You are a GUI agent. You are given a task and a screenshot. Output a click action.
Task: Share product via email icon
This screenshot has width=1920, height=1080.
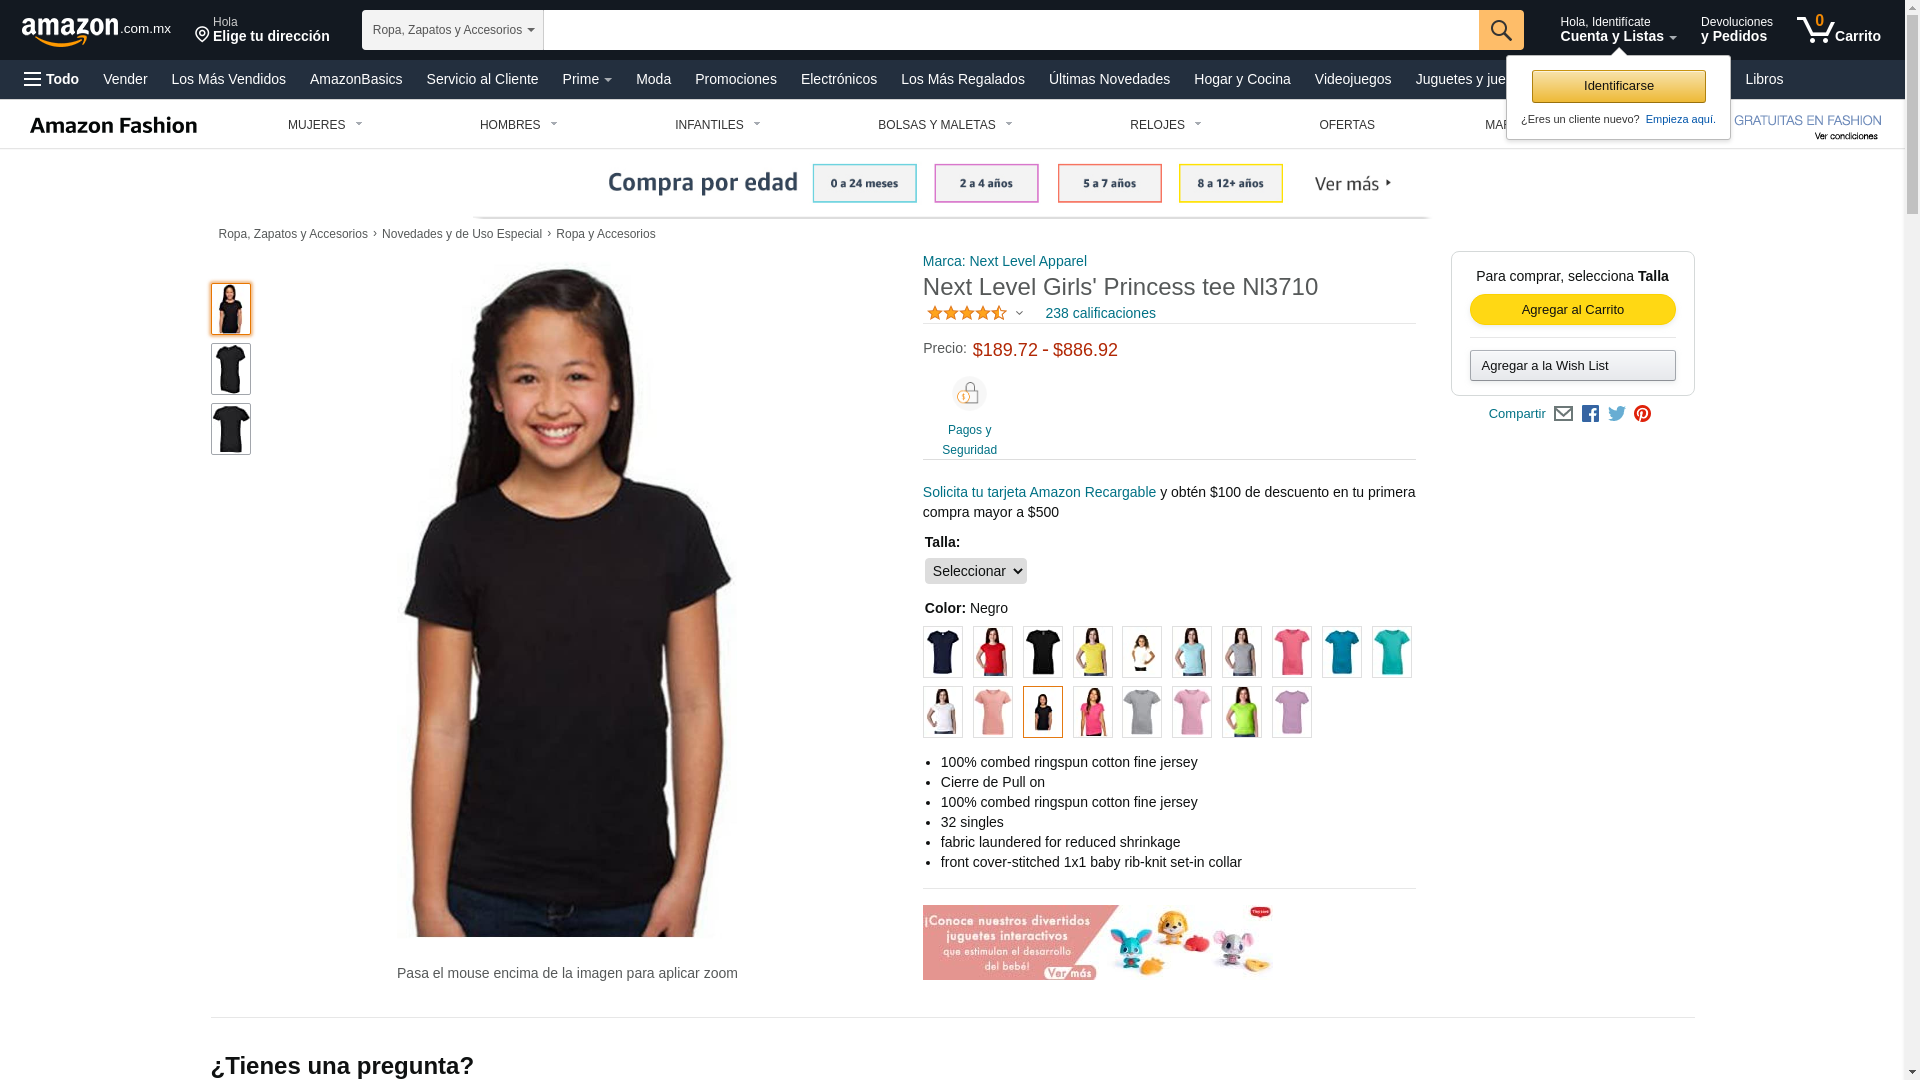tap(1563, 414)
